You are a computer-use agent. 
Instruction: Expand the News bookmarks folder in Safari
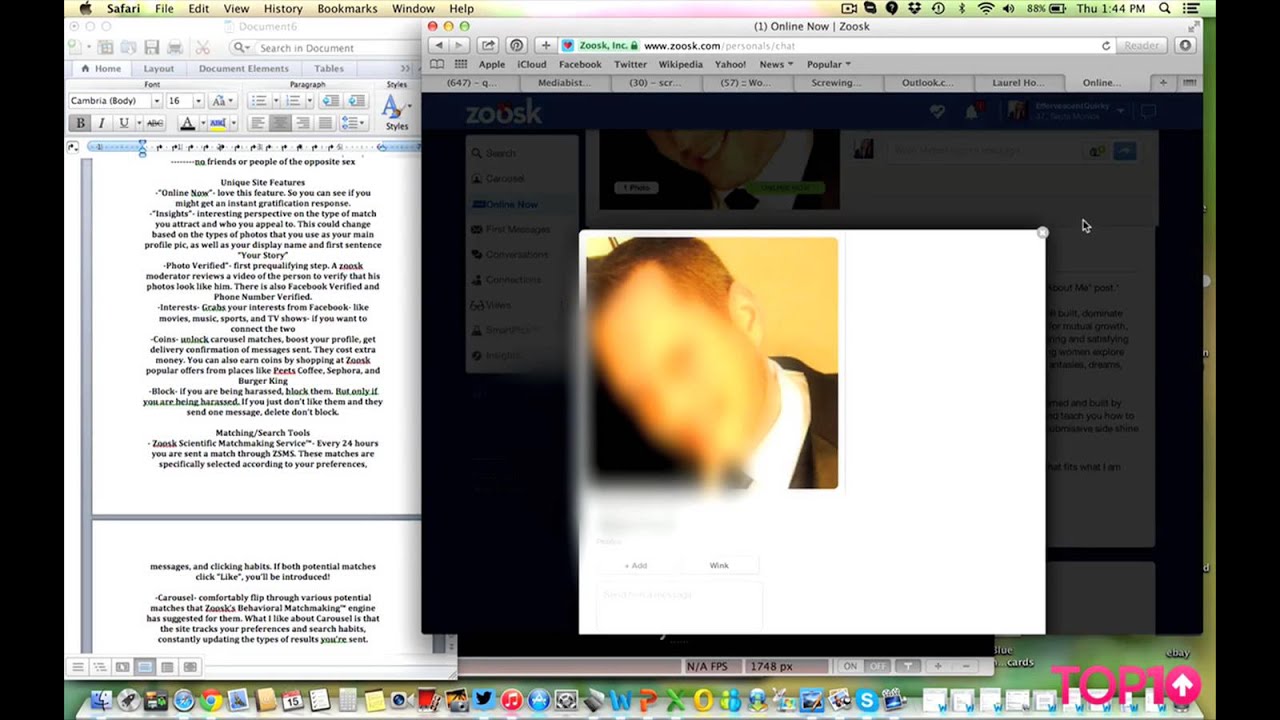[776, 64]
